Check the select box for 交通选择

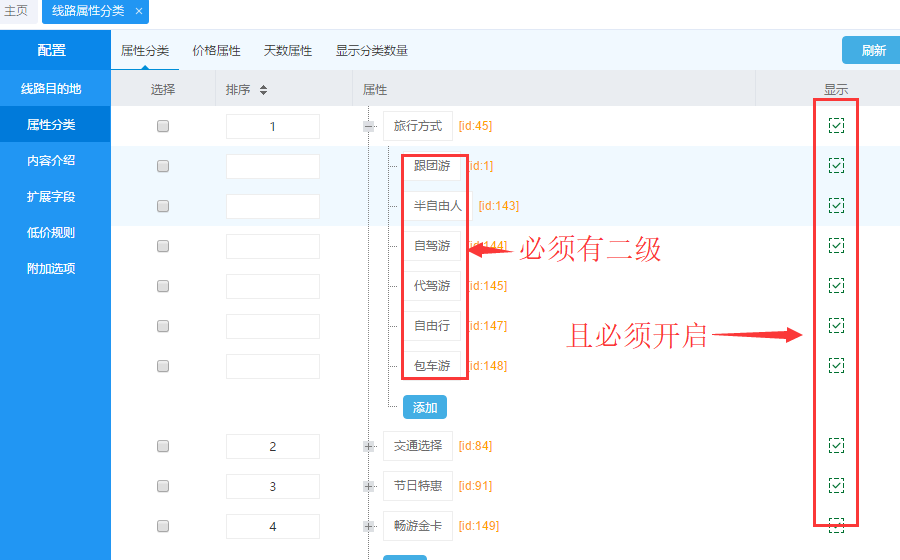[x=163, y=447]
